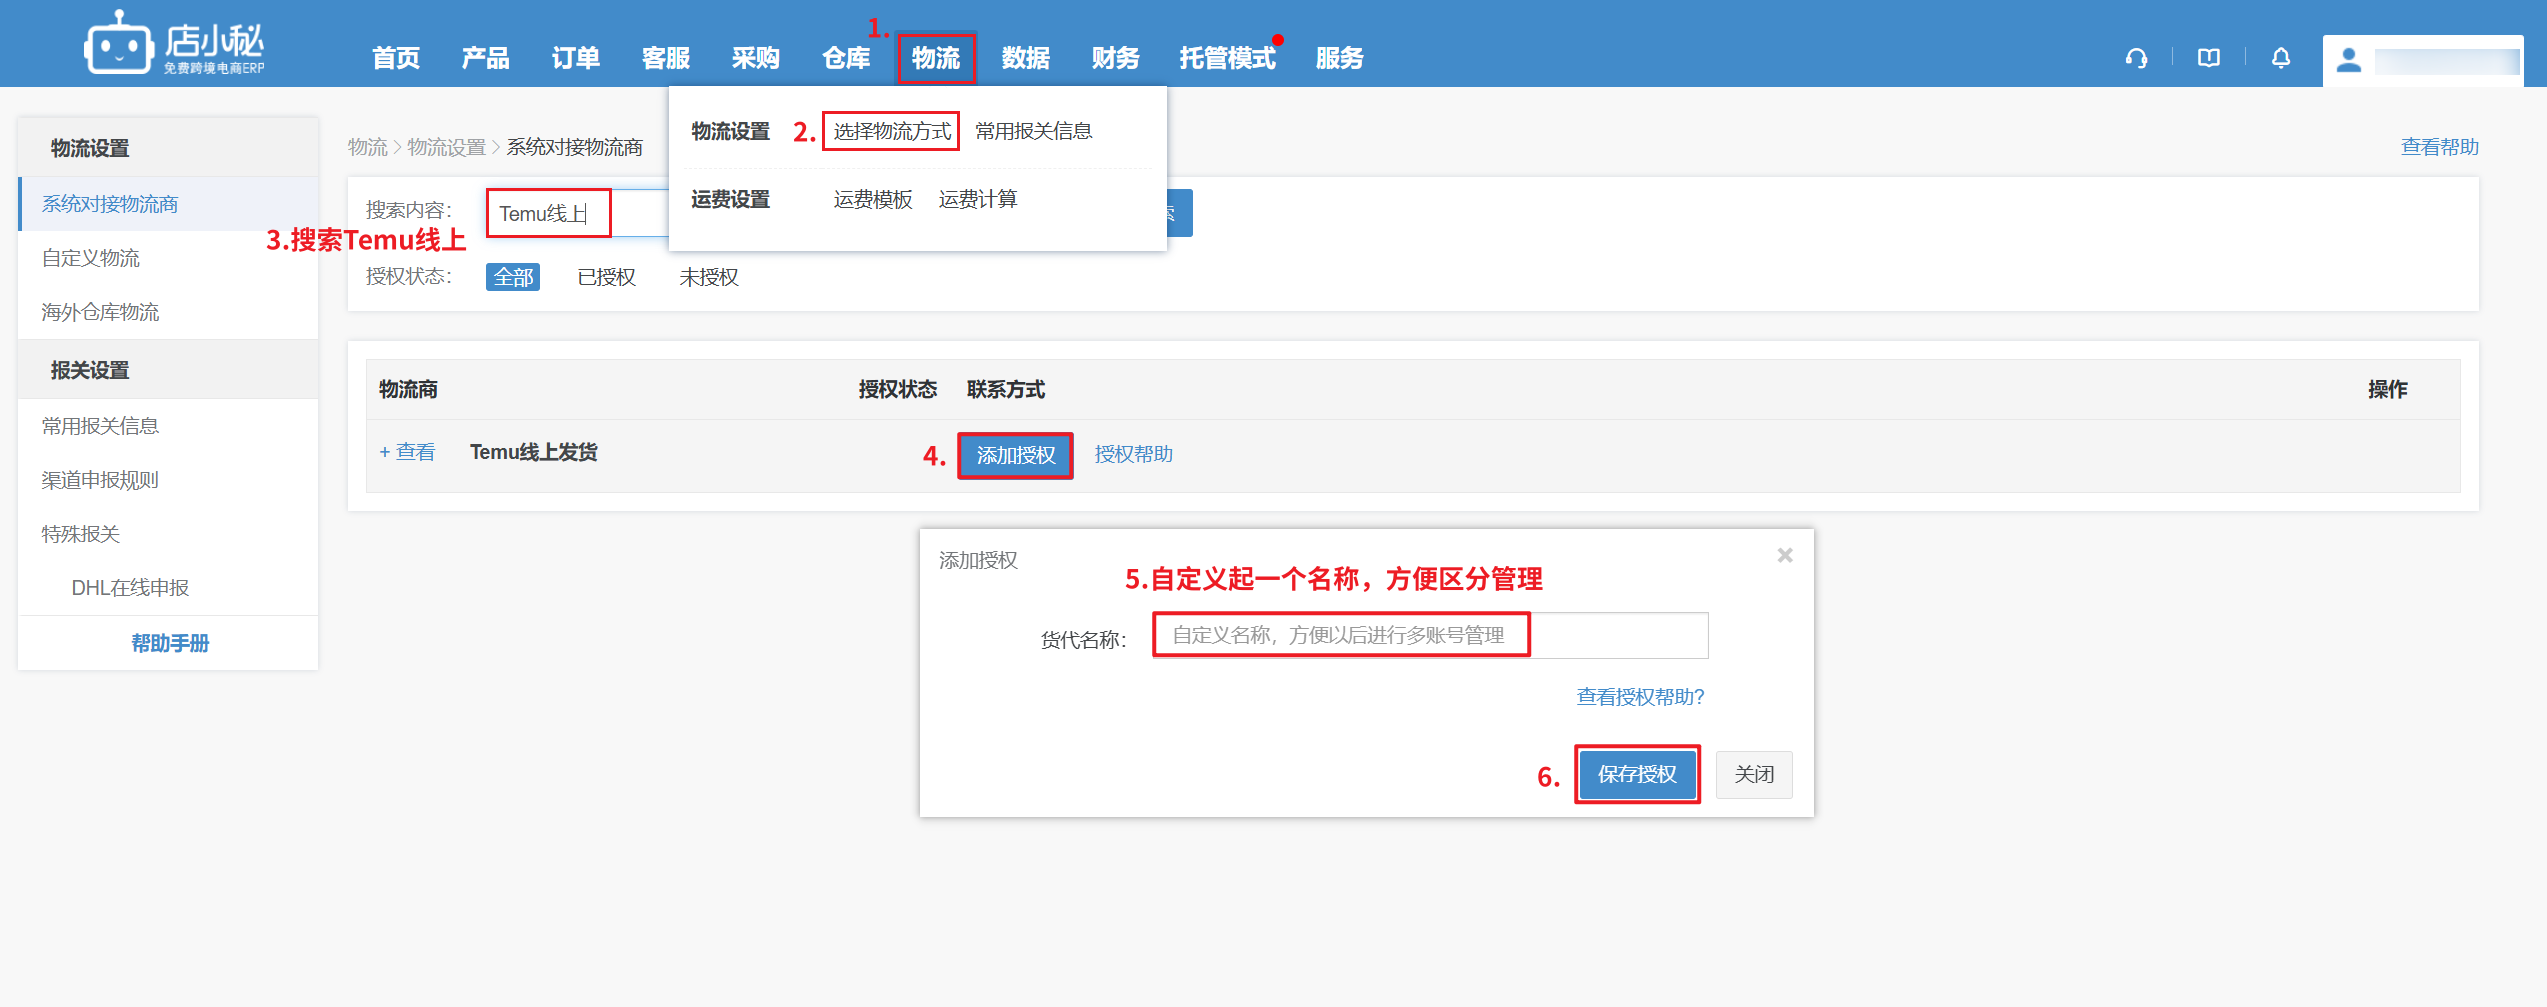Open the help book icon

pos(2208,58)
